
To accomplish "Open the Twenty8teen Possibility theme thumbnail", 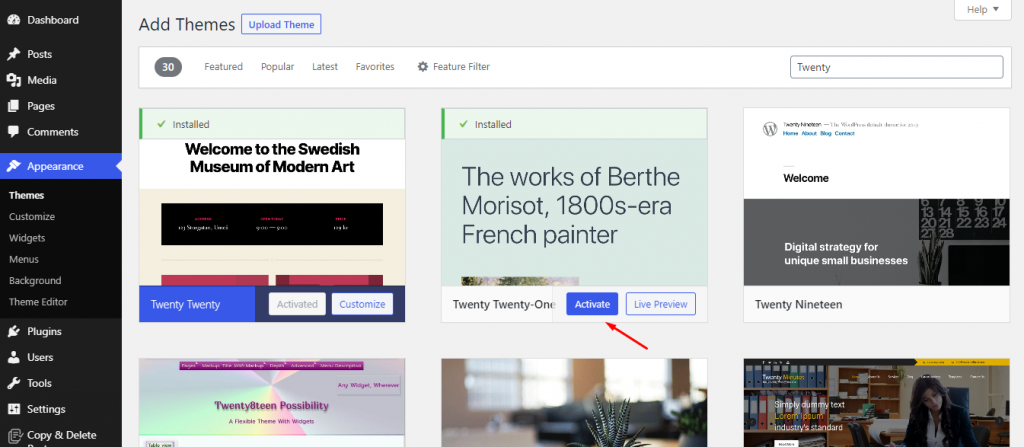I will [272, 403].
